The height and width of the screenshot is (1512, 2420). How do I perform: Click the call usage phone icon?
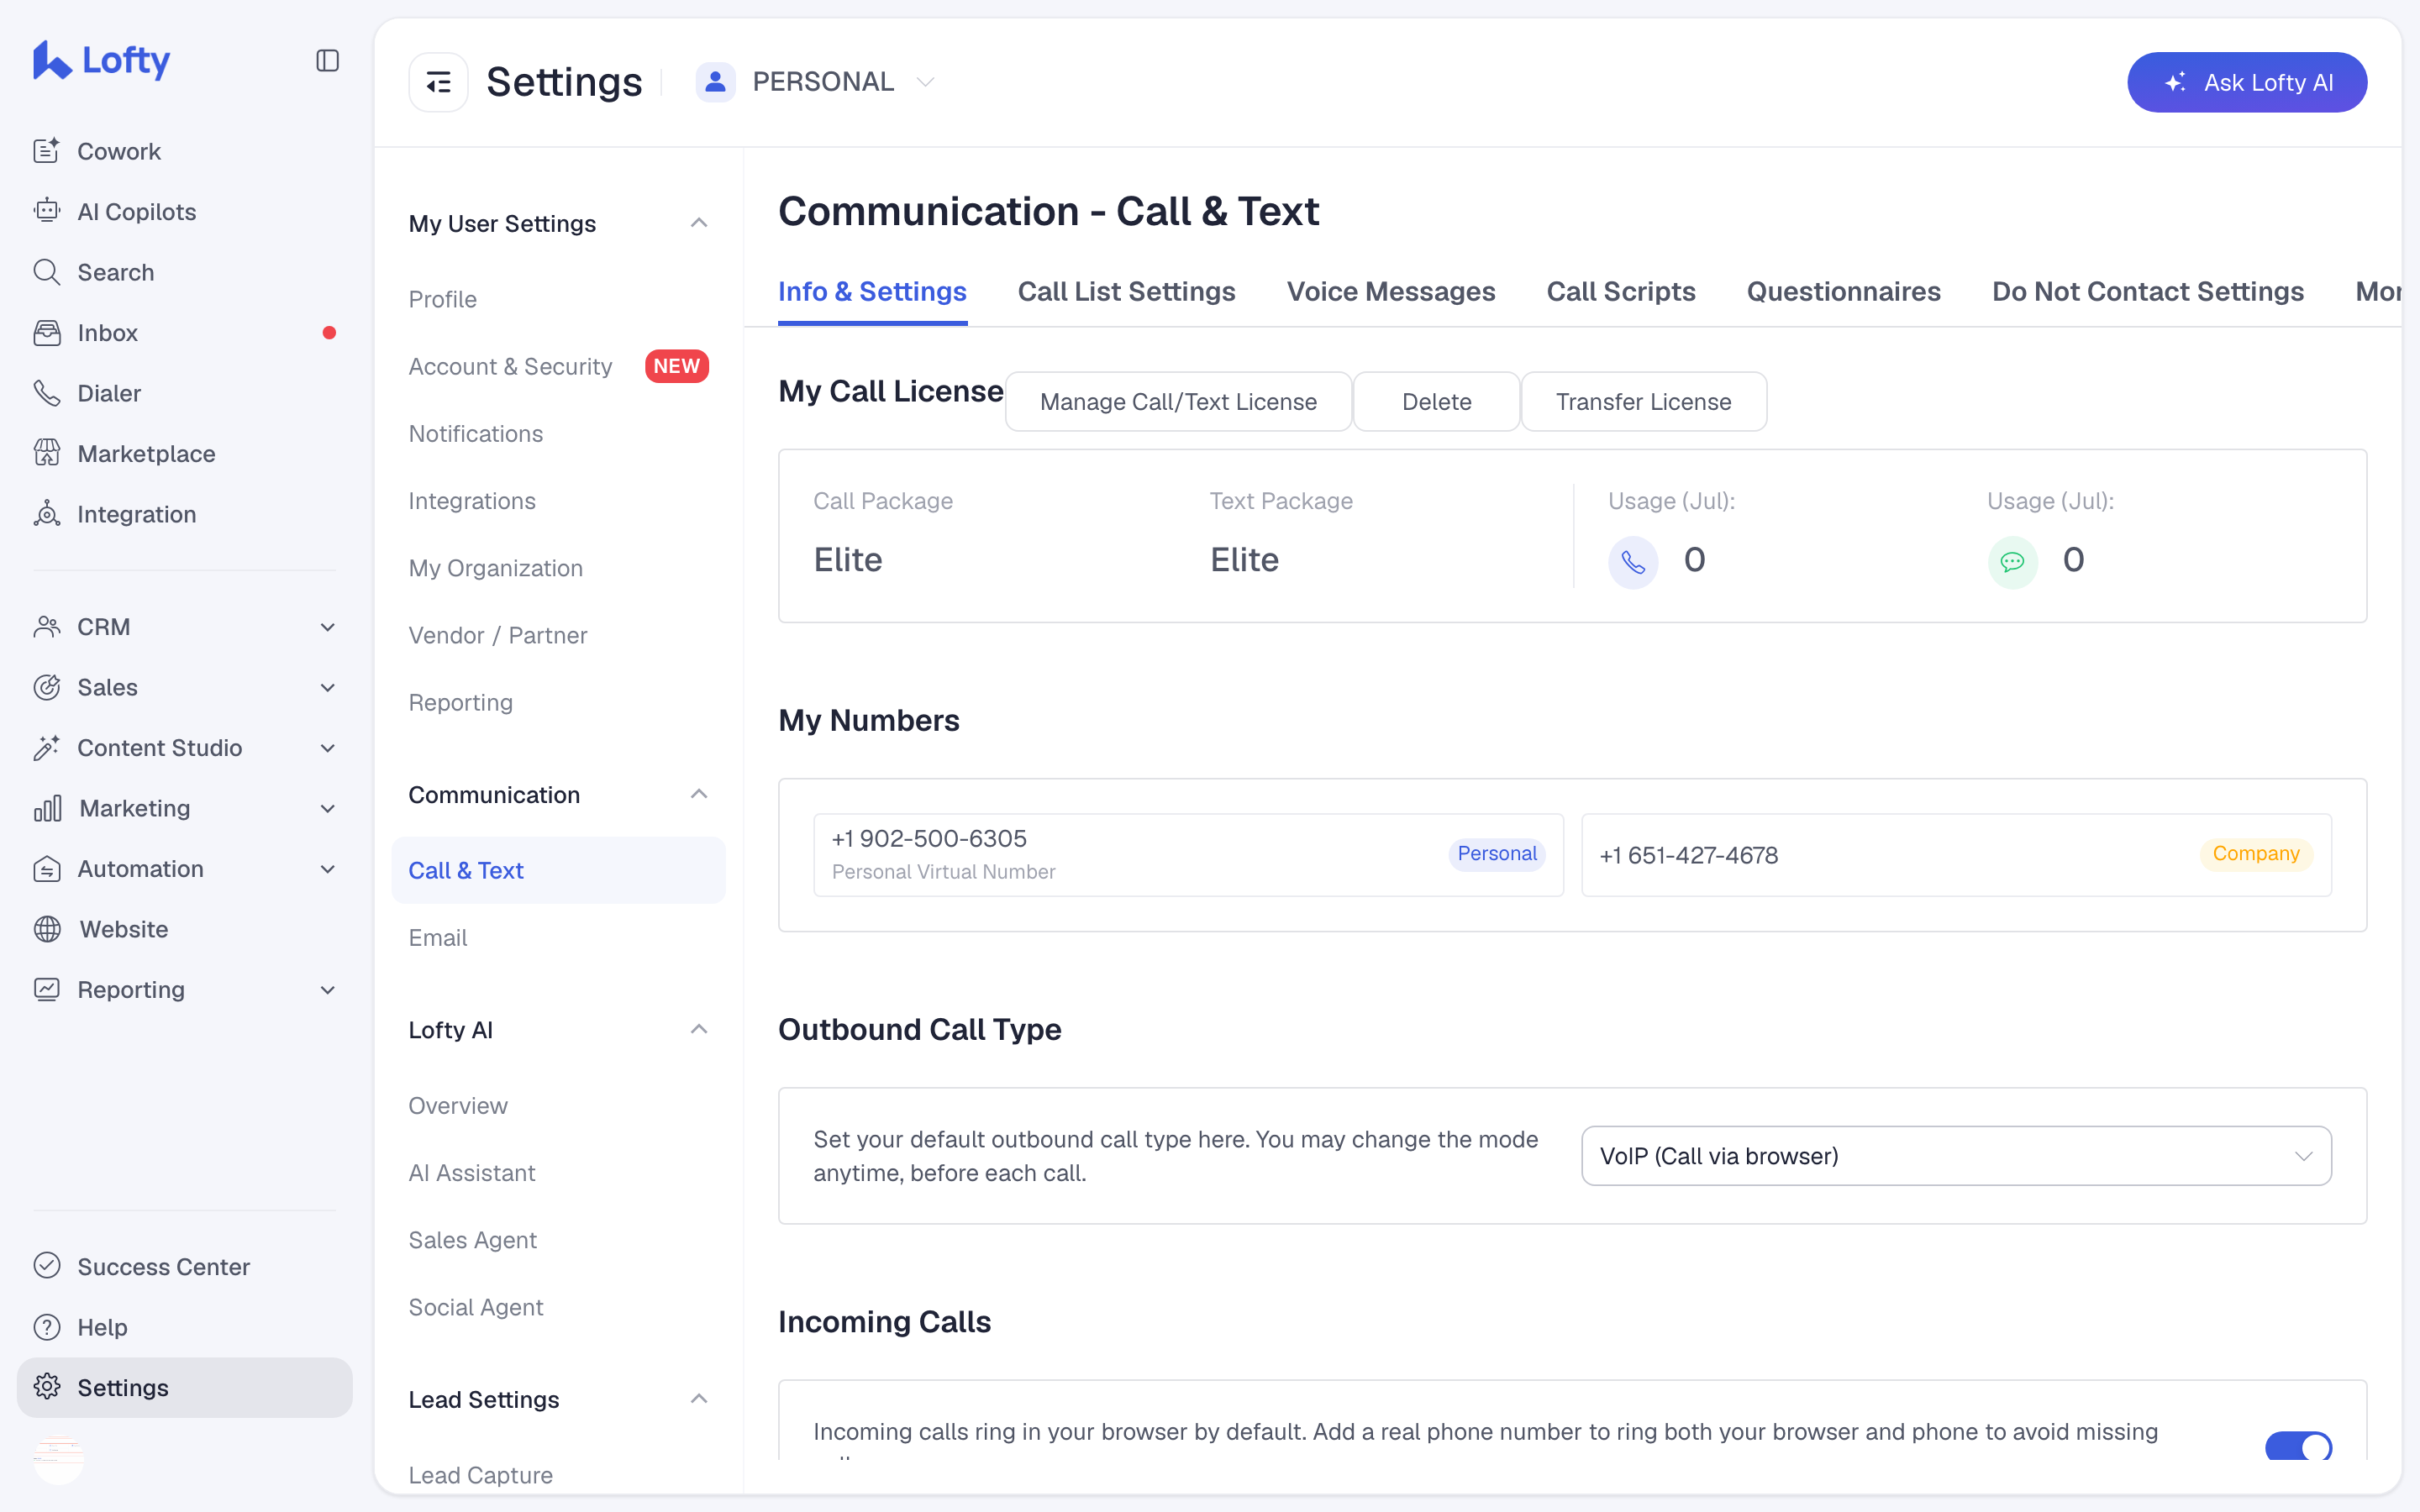point(1633,563)
